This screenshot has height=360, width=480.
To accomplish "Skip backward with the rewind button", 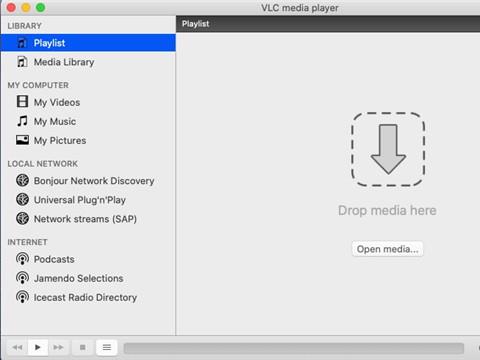I will point(17,347).
